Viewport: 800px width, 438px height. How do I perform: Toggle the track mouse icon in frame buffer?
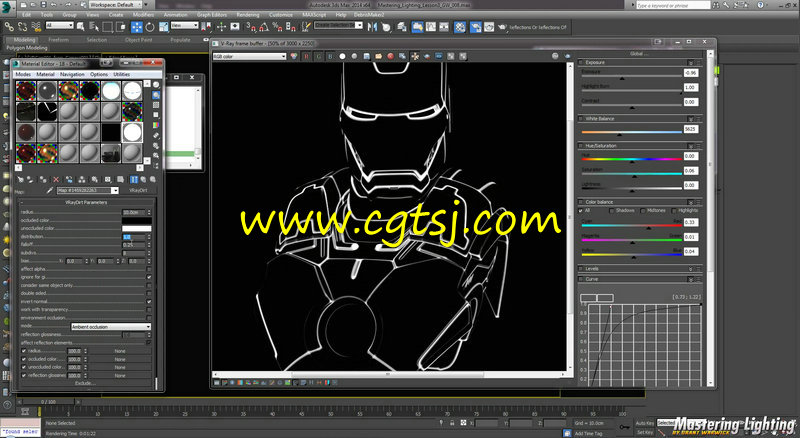tap(415, 56)
